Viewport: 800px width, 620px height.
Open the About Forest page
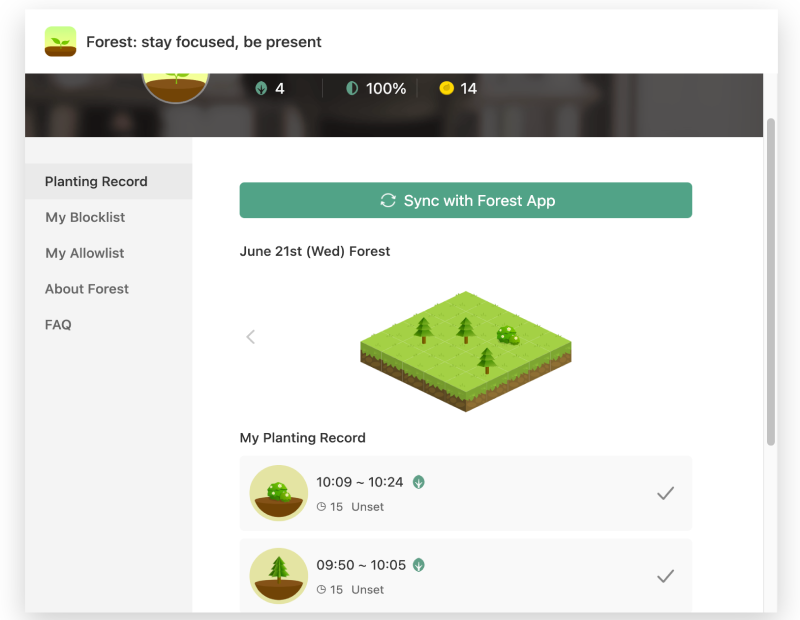click(87, 289)
